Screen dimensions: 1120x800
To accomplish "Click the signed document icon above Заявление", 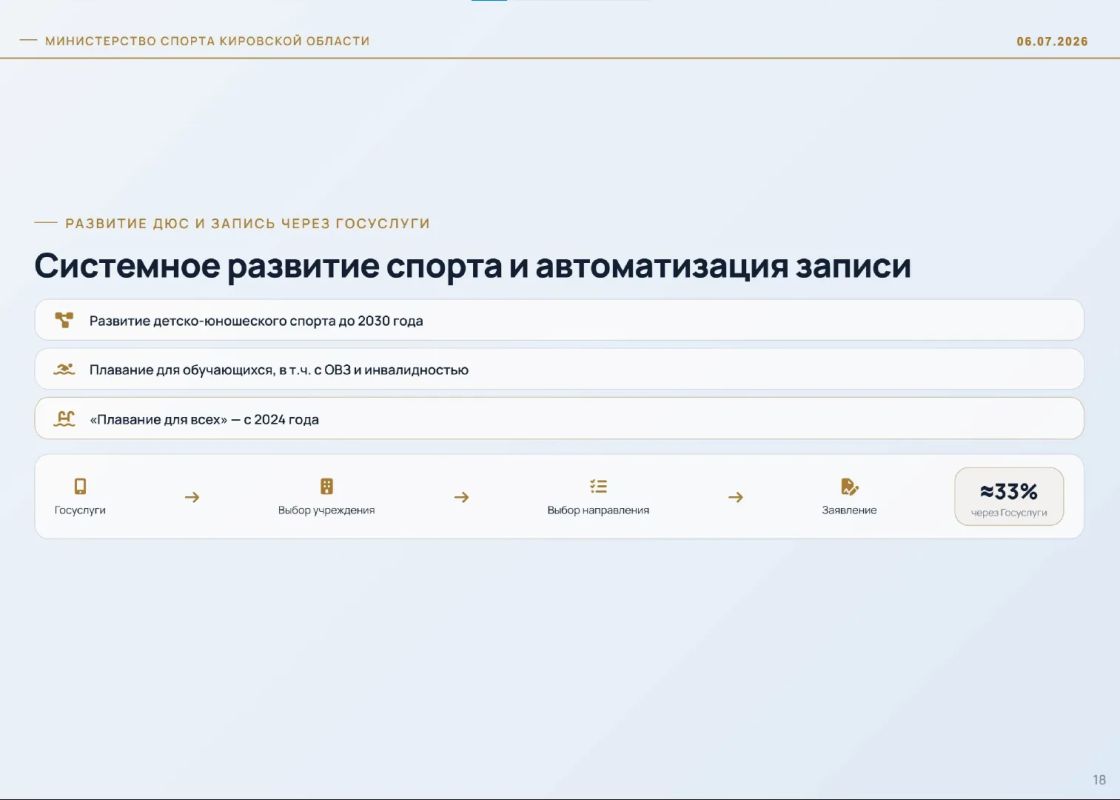I will point(849,486).
